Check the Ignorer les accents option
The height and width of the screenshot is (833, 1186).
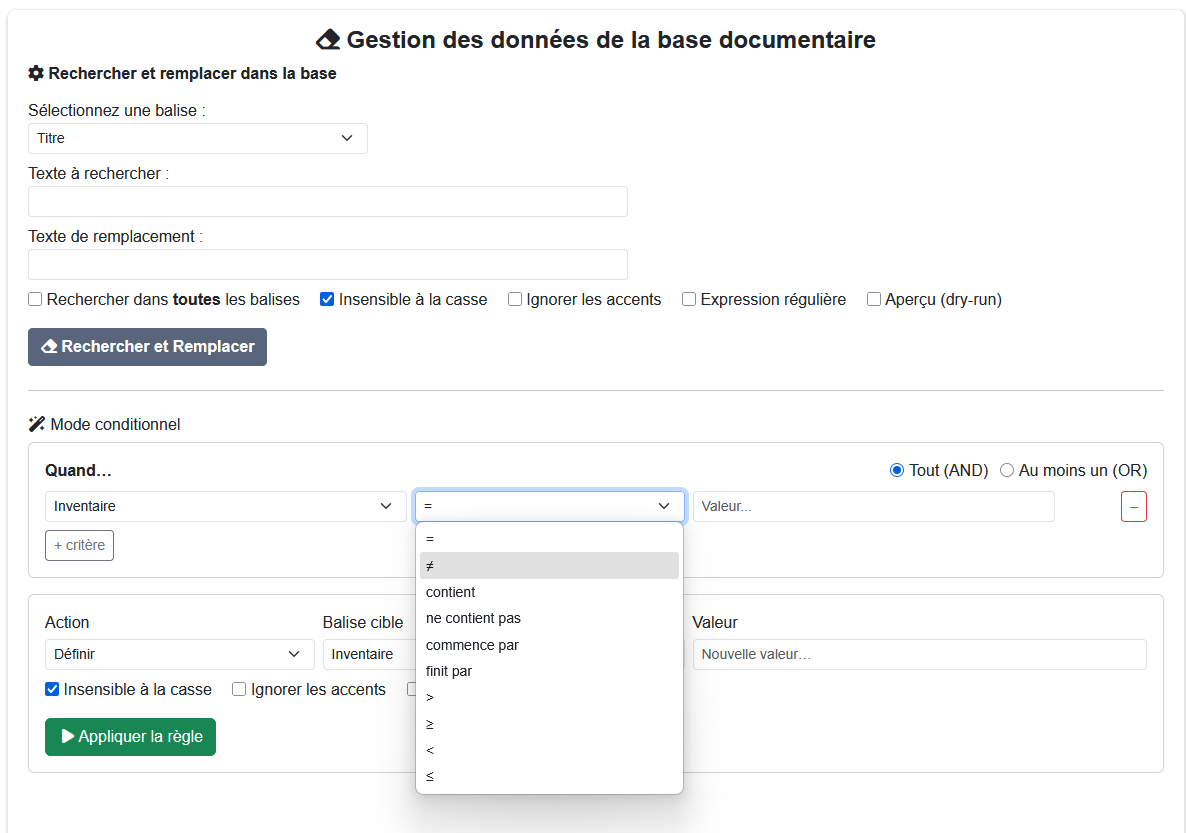tap(514, 299)
